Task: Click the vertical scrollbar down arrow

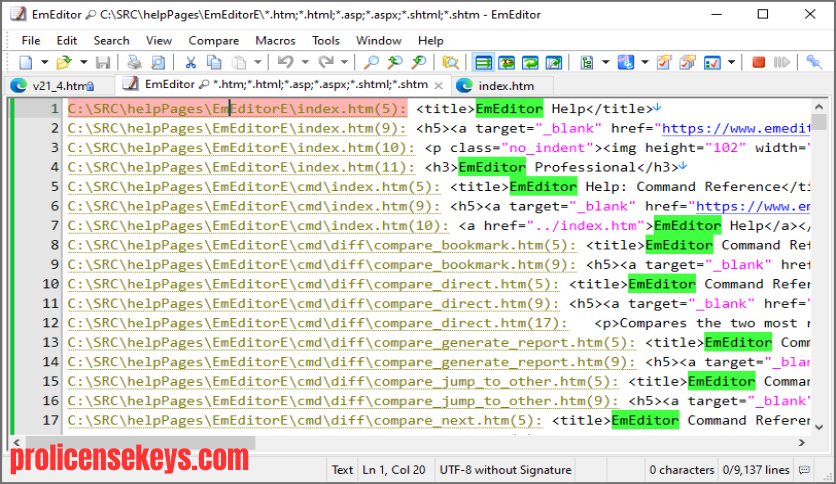Action: [x=819, y=427]
